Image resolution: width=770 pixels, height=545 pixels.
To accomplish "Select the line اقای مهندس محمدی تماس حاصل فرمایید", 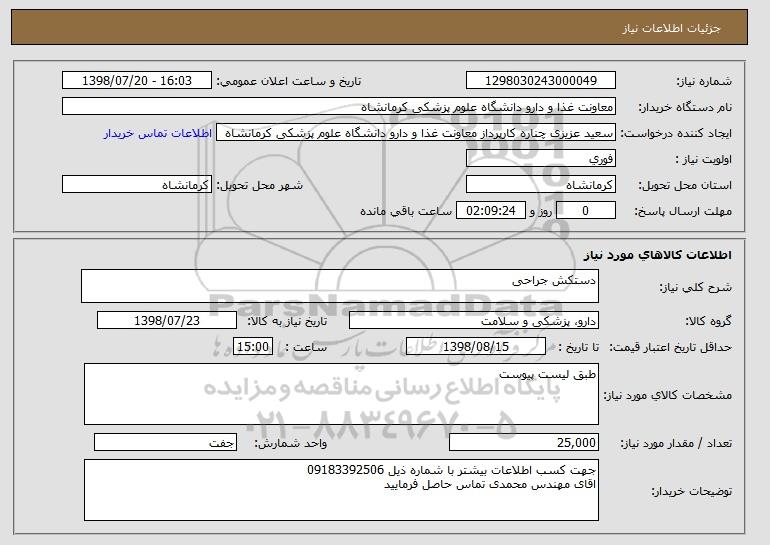I will (x=490, y=484).
